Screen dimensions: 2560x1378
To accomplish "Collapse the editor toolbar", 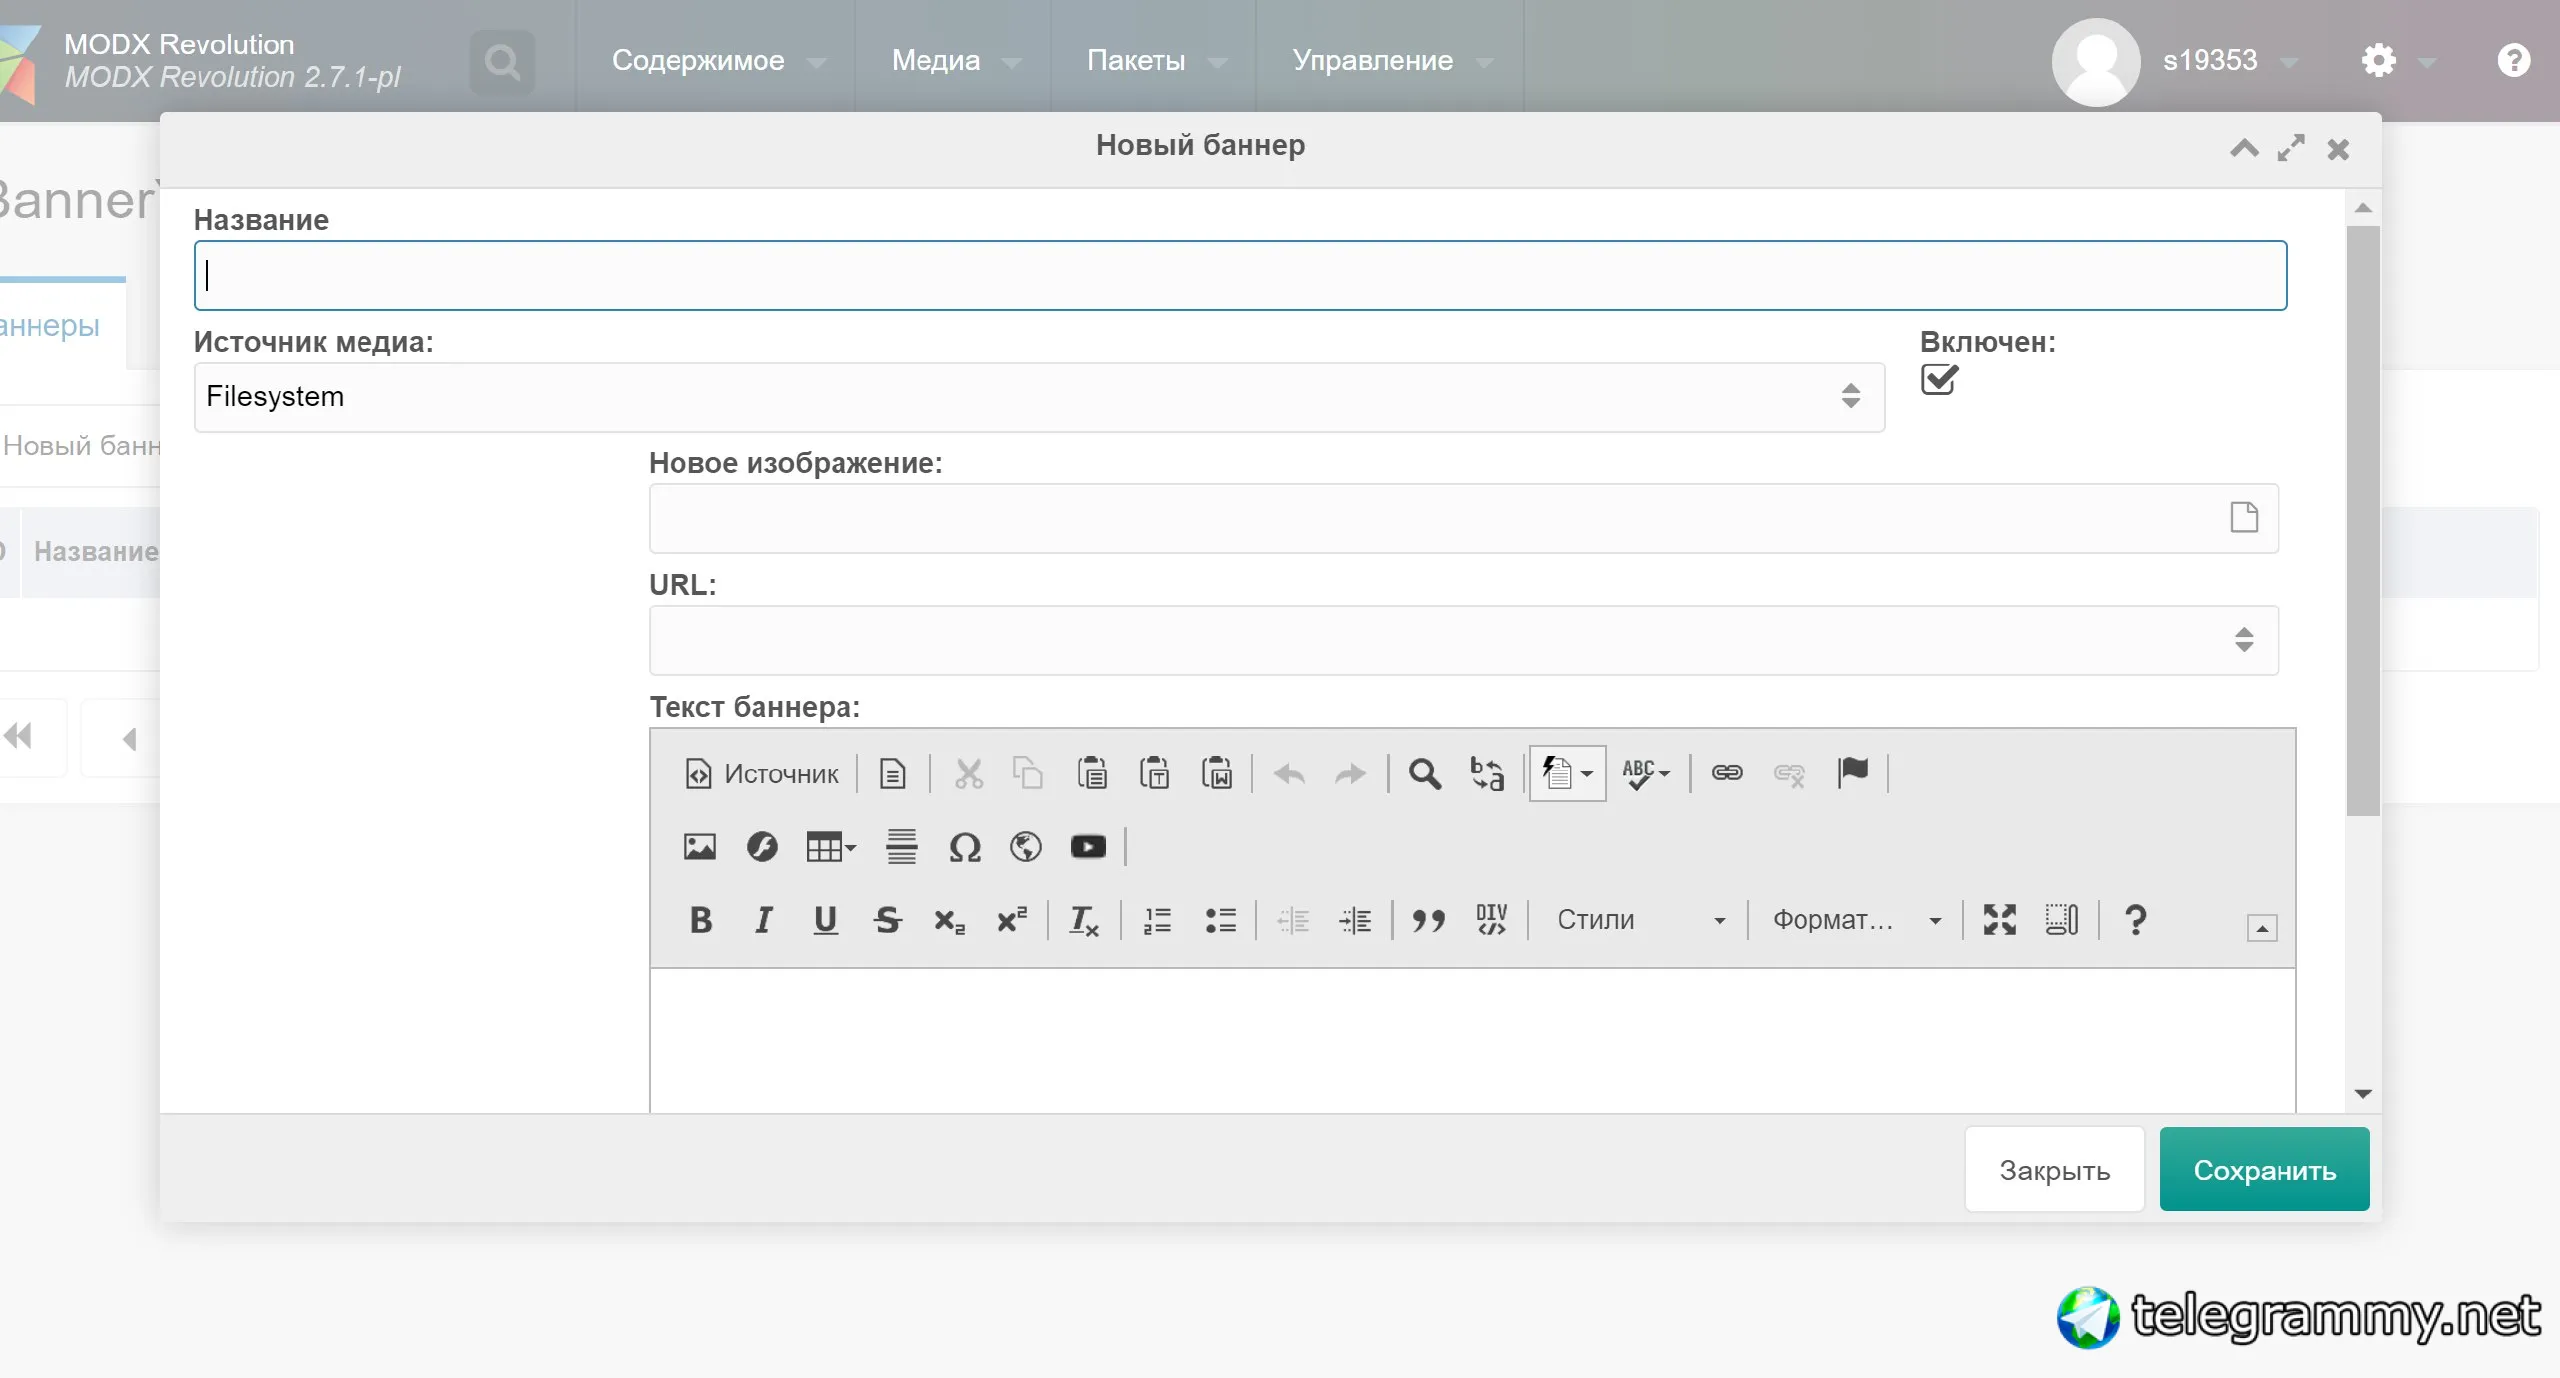I will pos(2262,928).
